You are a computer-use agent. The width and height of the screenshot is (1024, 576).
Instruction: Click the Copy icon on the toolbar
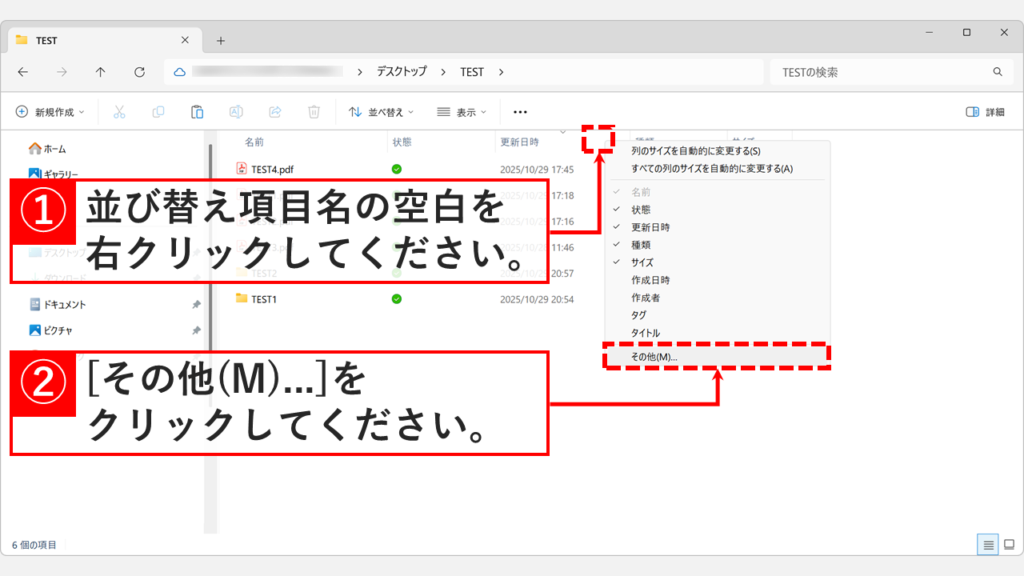158,112
